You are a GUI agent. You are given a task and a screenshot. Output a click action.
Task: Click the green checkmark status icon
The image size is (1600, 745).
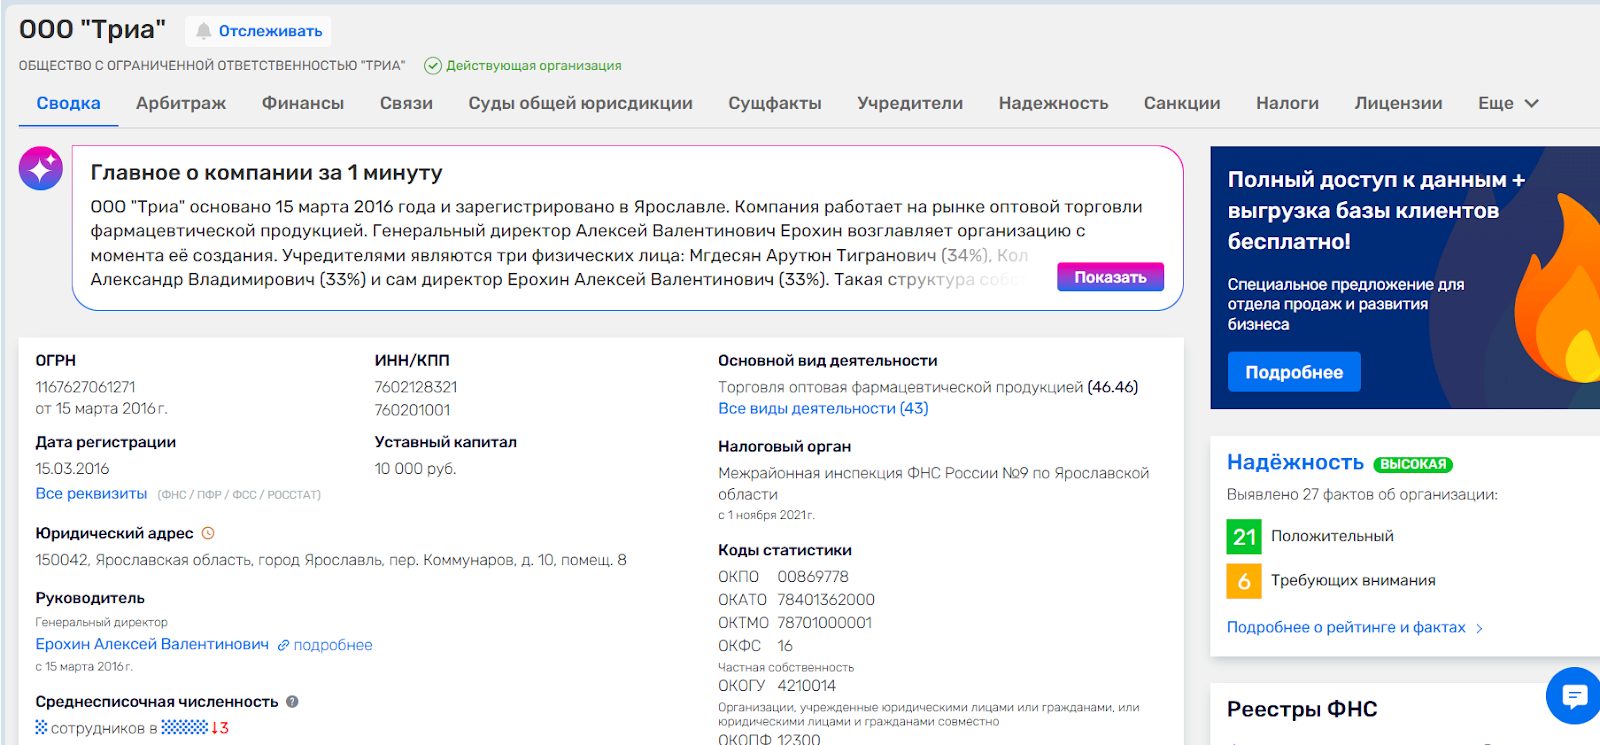pyautogui.click(x=433, y=66)
